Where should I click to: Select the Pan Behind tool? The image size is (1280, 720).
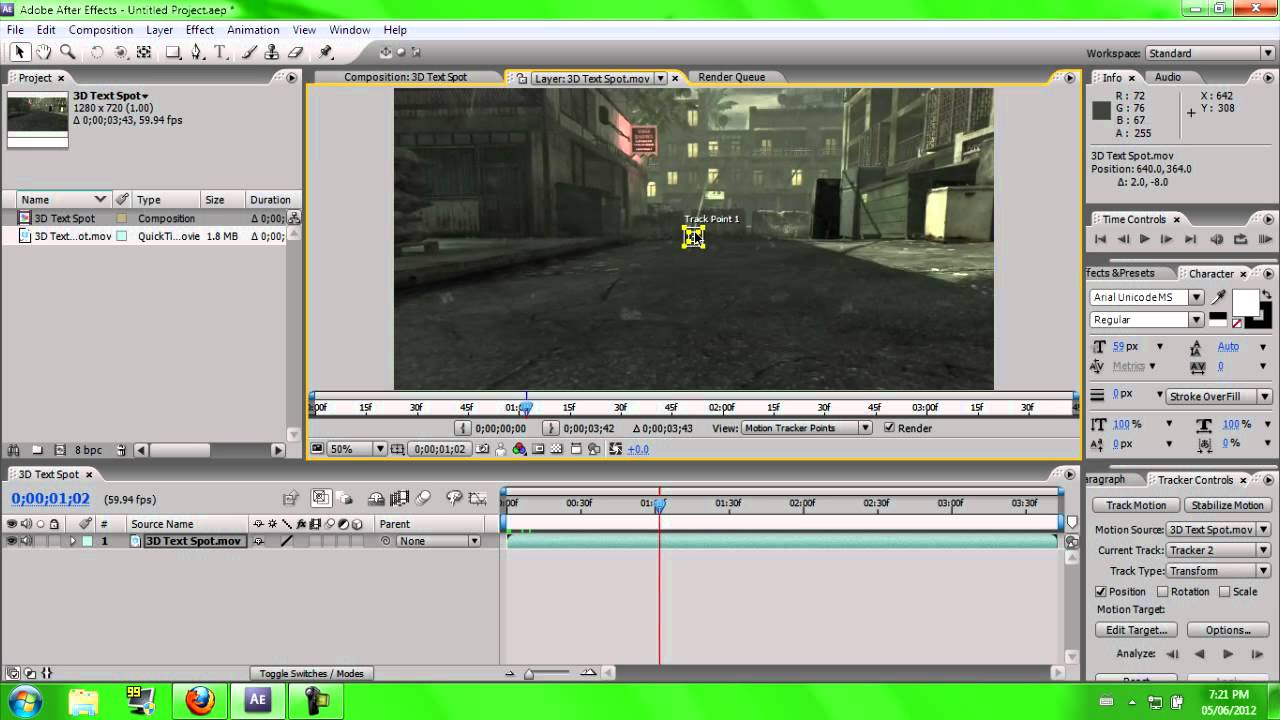[144, 52]
